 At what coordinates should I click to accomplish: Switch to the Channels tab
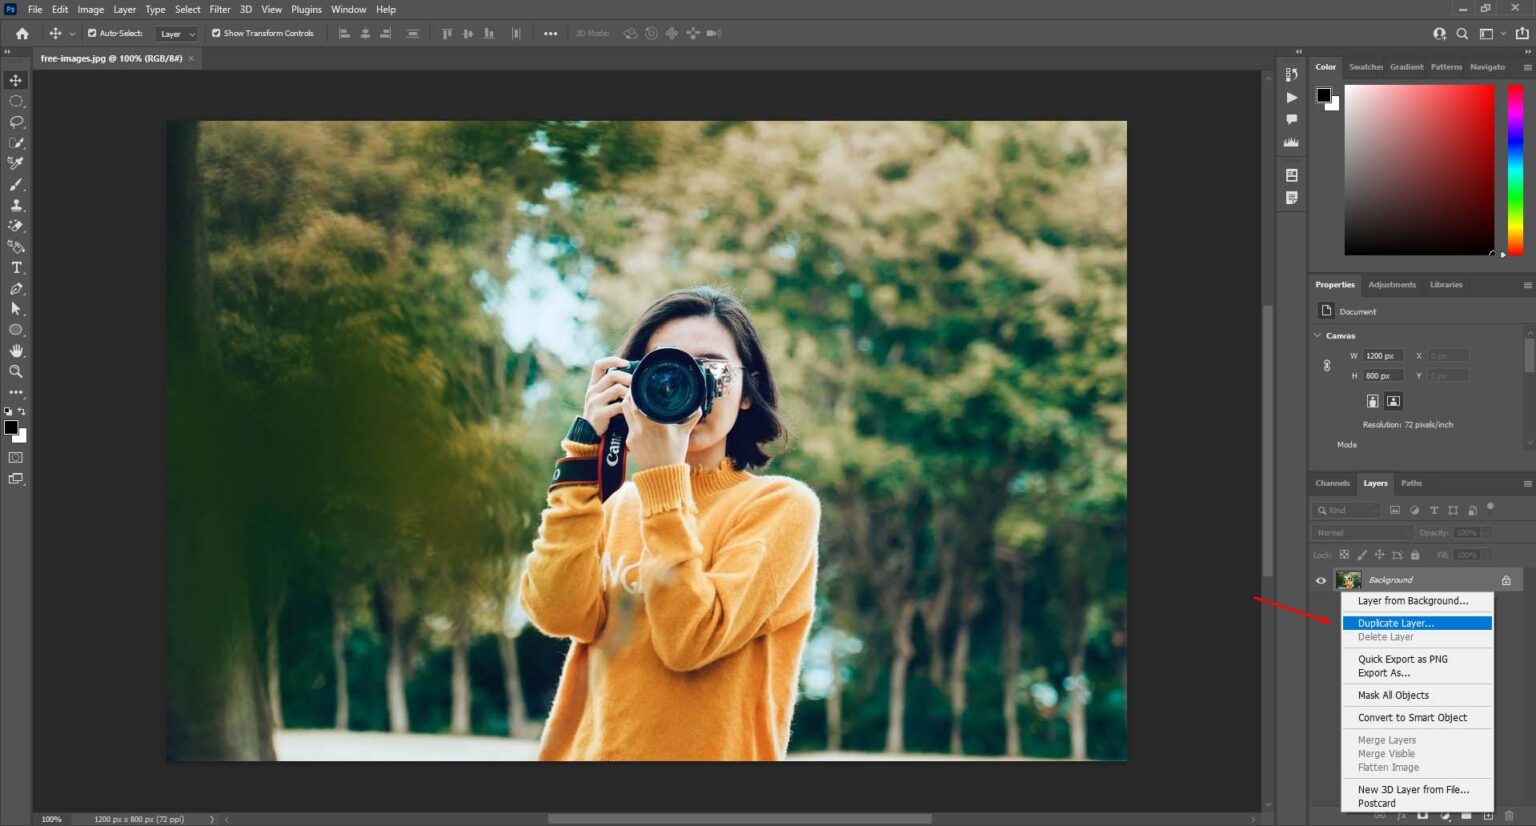(x=1331, y=483)
